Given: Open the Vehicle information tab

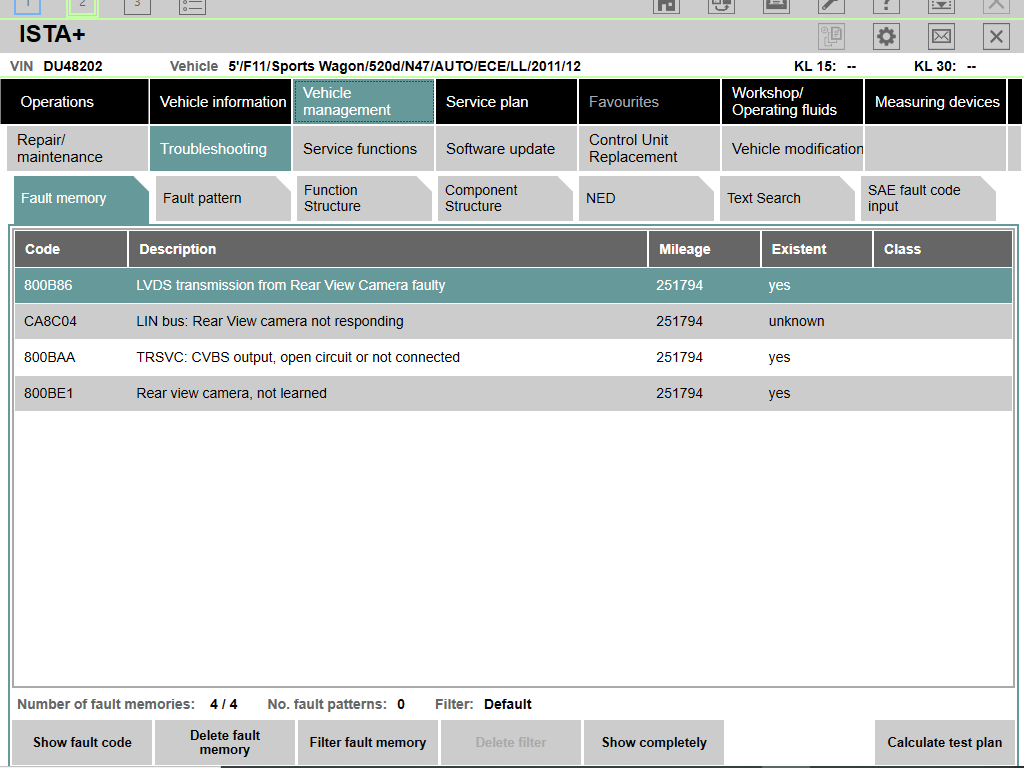Looking at the screenshot, I should pos(221,102).
